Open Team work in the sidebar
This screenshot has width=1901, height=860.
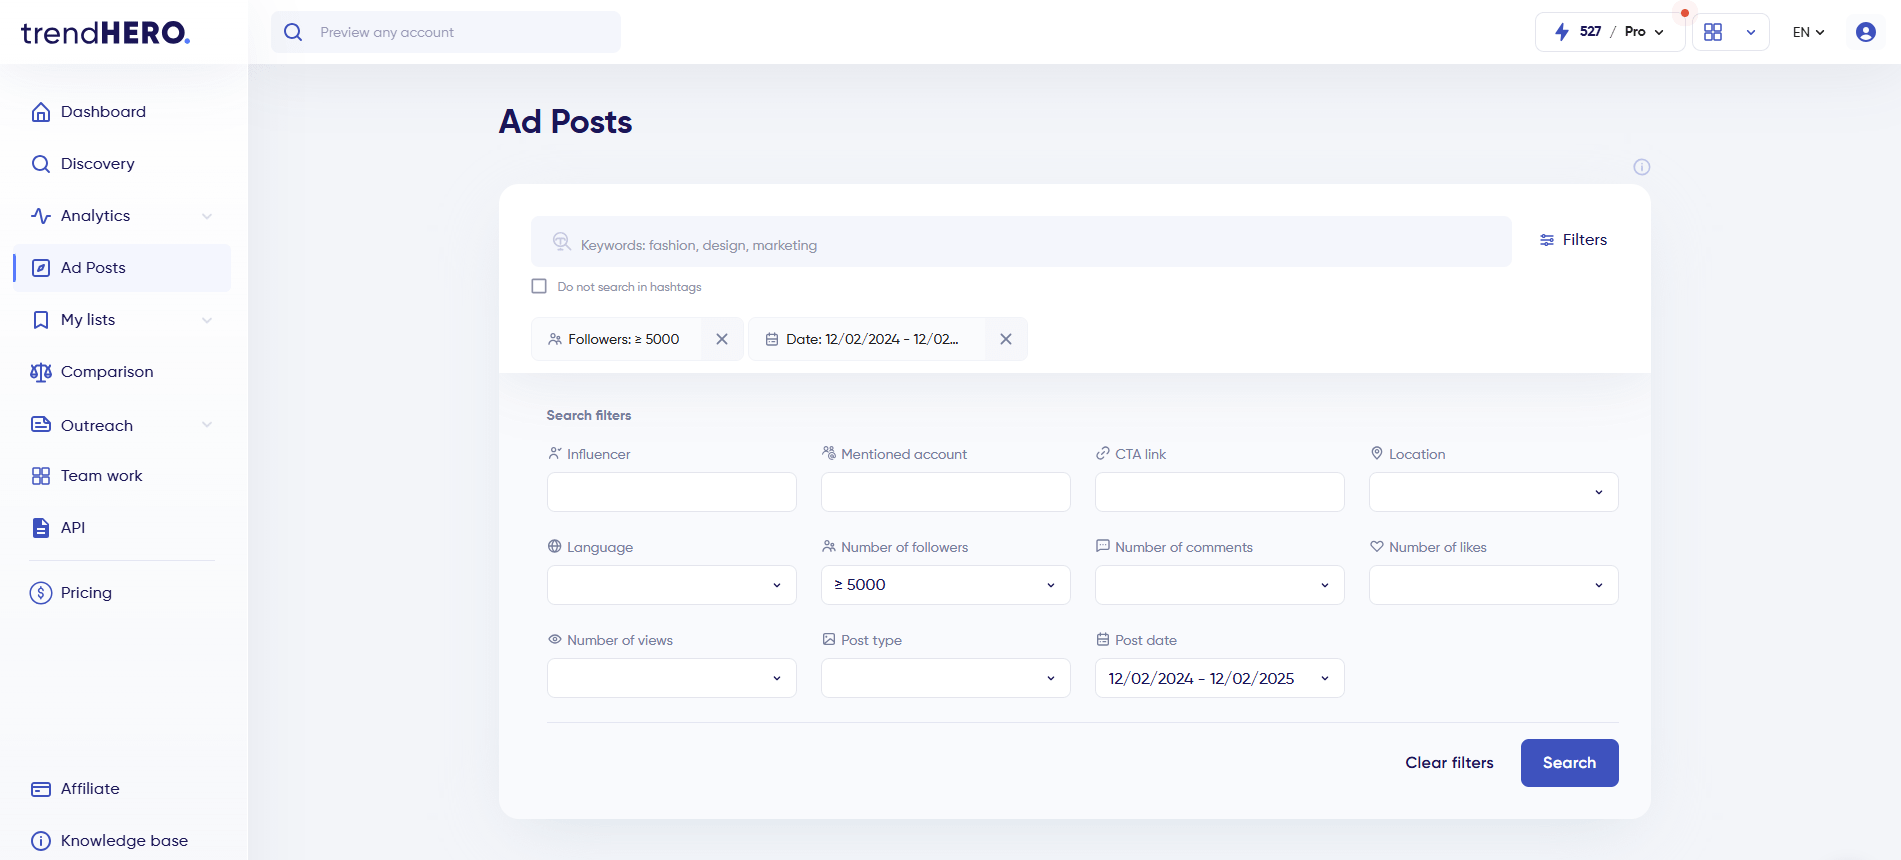pos(101,476)
